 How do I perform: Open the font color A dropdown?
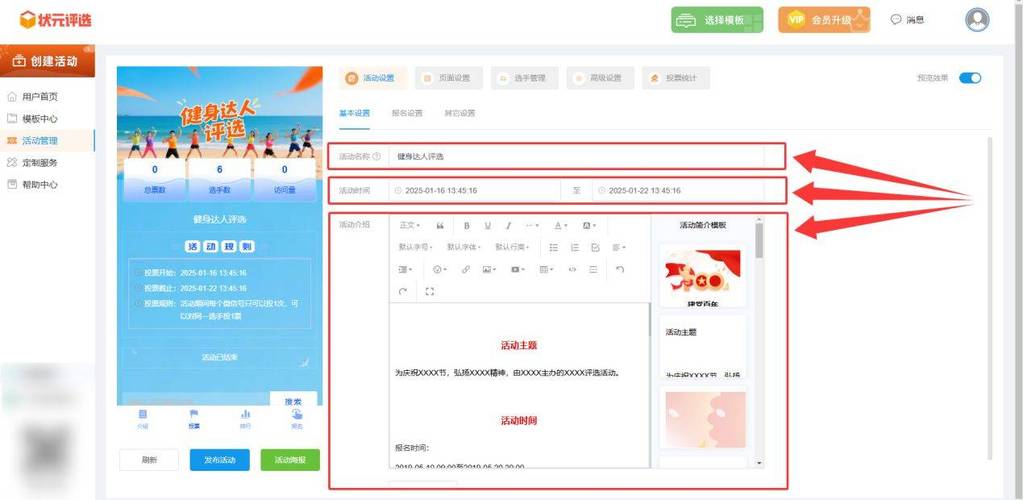(560, 225)
